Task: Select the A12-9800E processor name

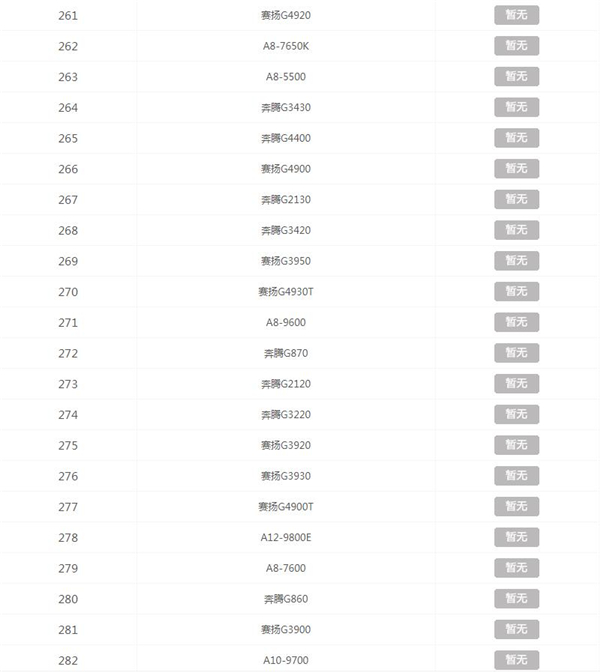Action: click(x=286, y=538)
